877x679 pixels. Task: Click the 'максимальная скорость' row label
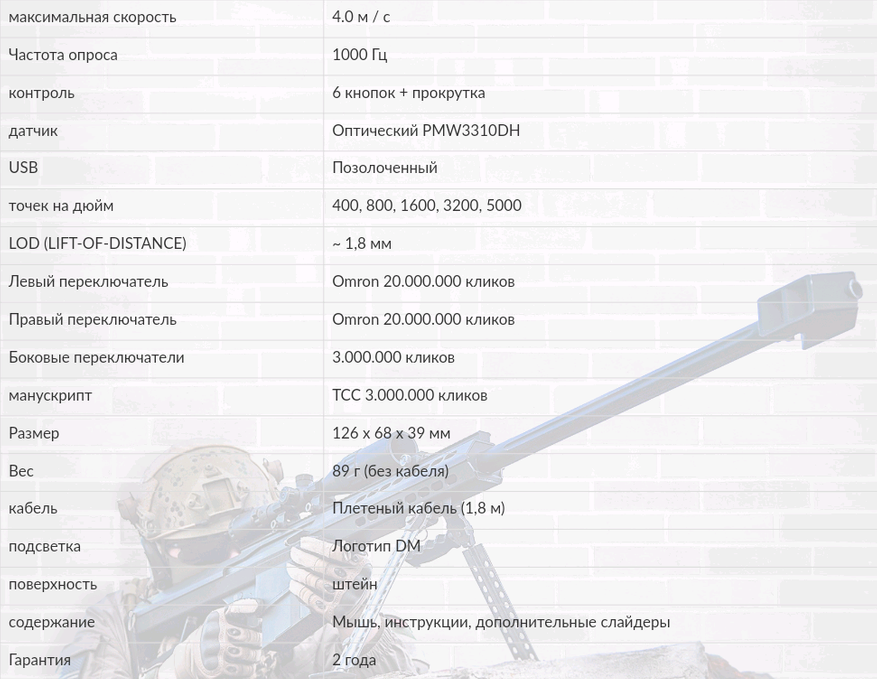click(x=92, y=17)
